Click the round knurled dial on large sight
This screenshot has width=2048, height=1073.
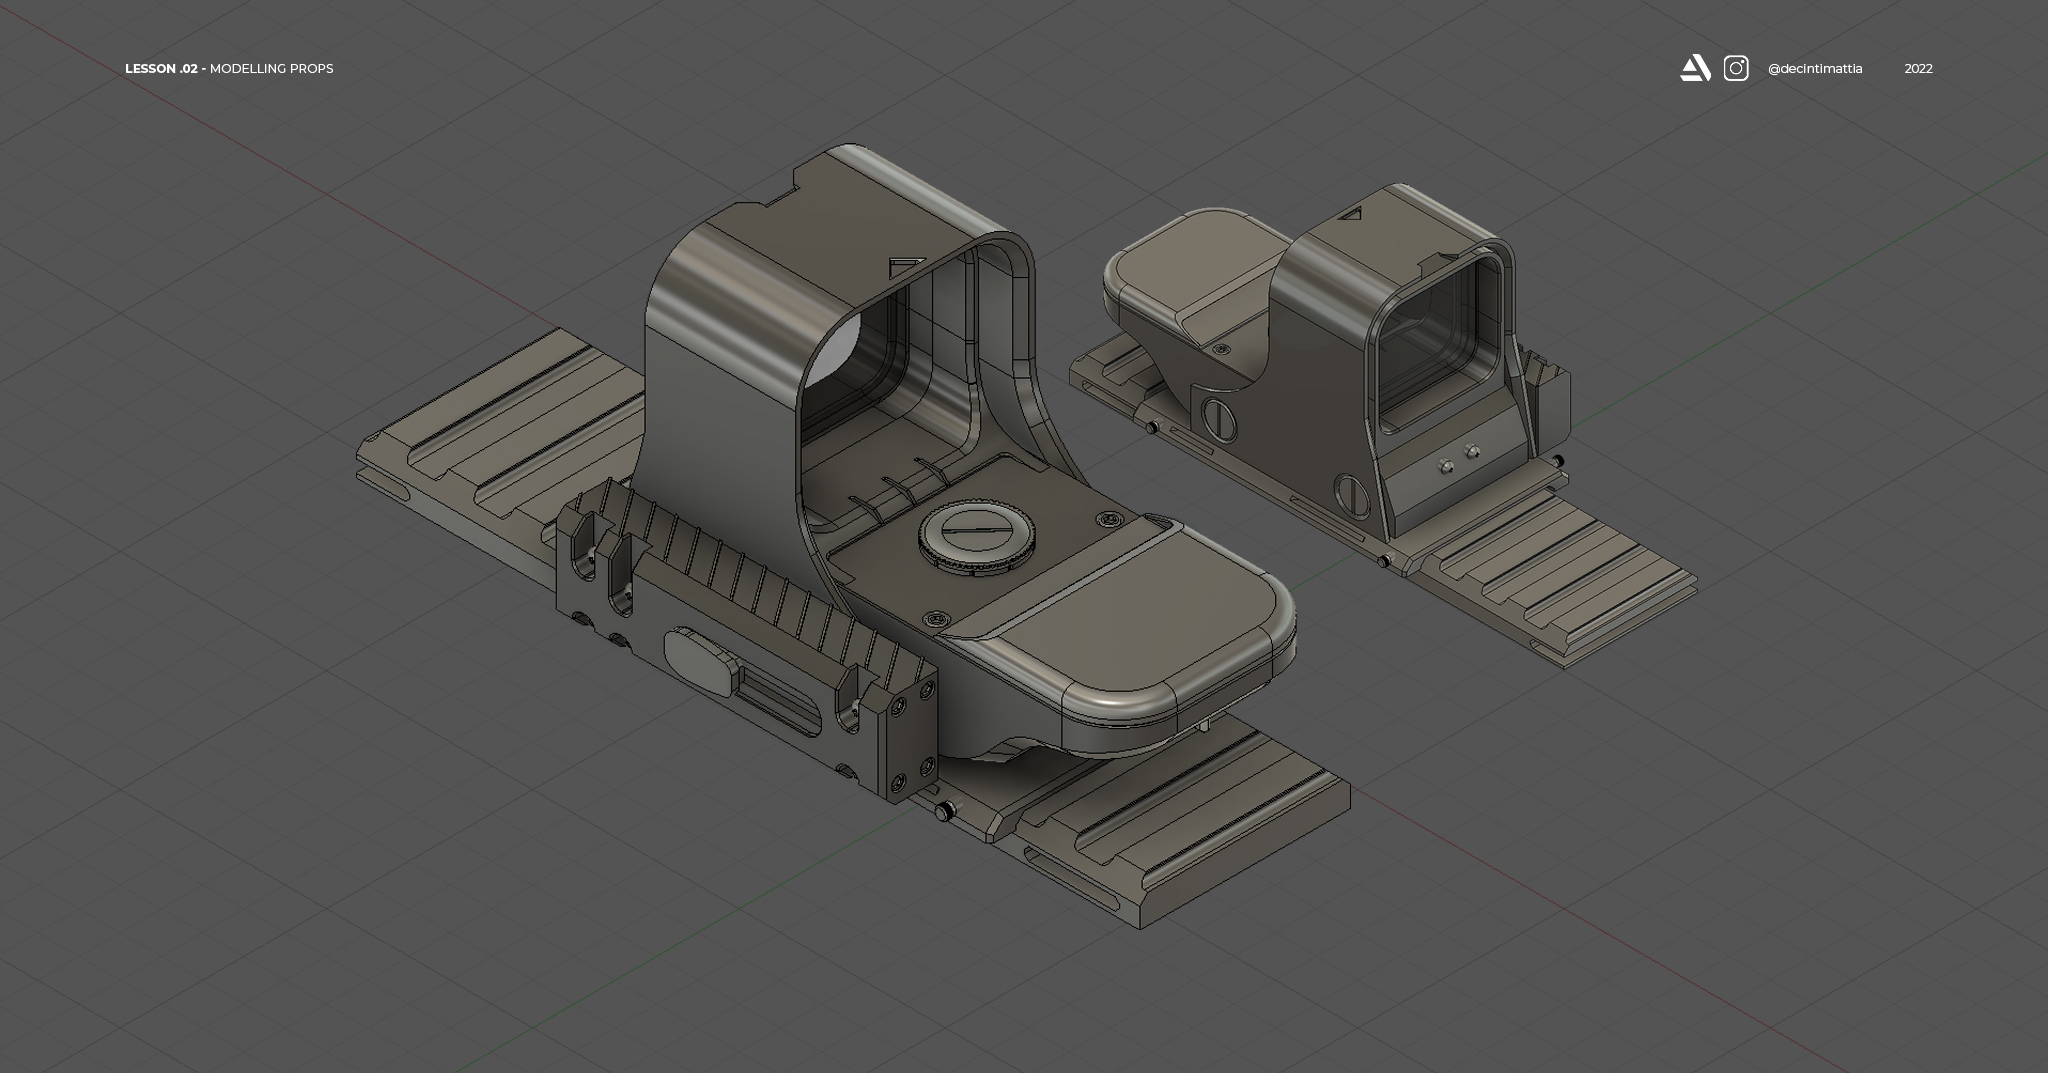[x=977, y=539]
